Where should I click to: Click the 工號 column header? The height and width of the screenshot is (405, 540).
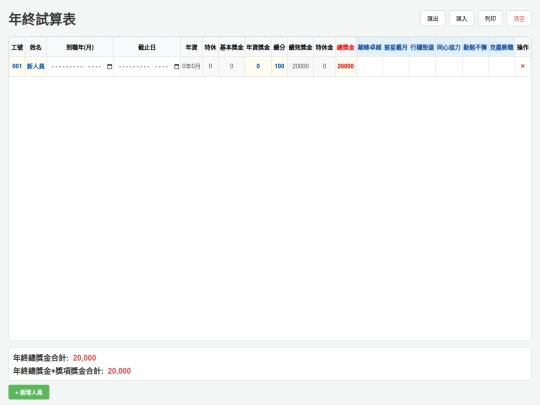17,47
